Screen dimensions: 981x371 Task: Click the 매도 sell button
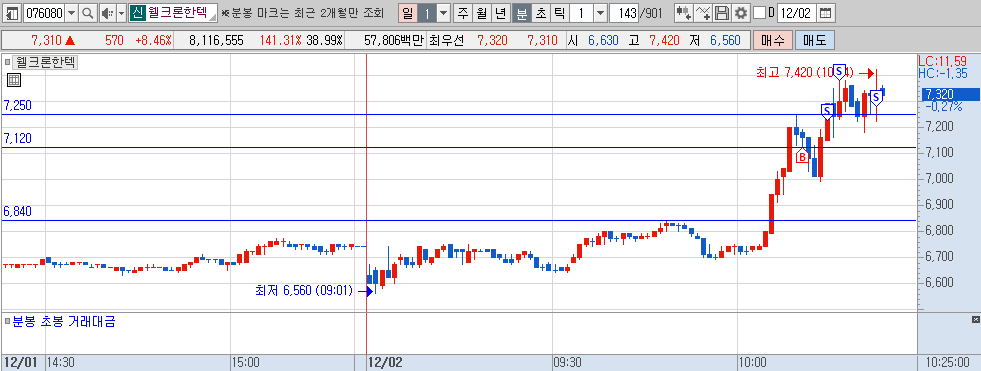815,41
